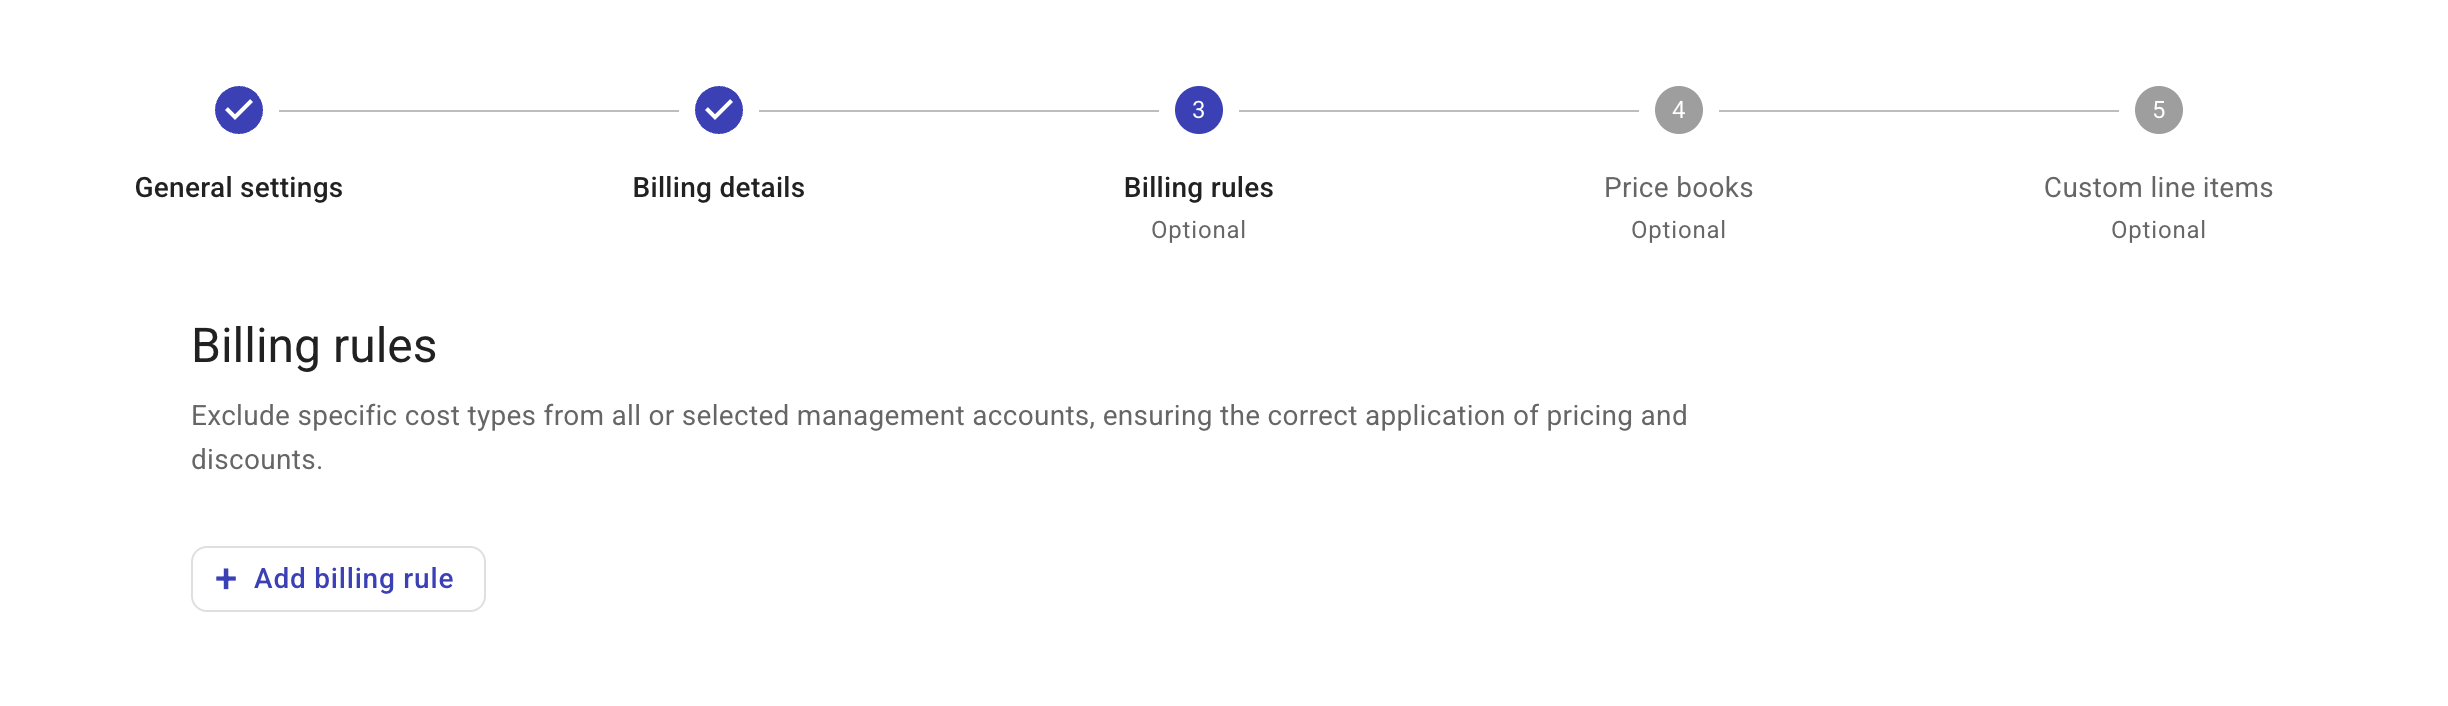Select the Price books step label
This screenshot has width=2448, height=706.
coord(1678,187)
